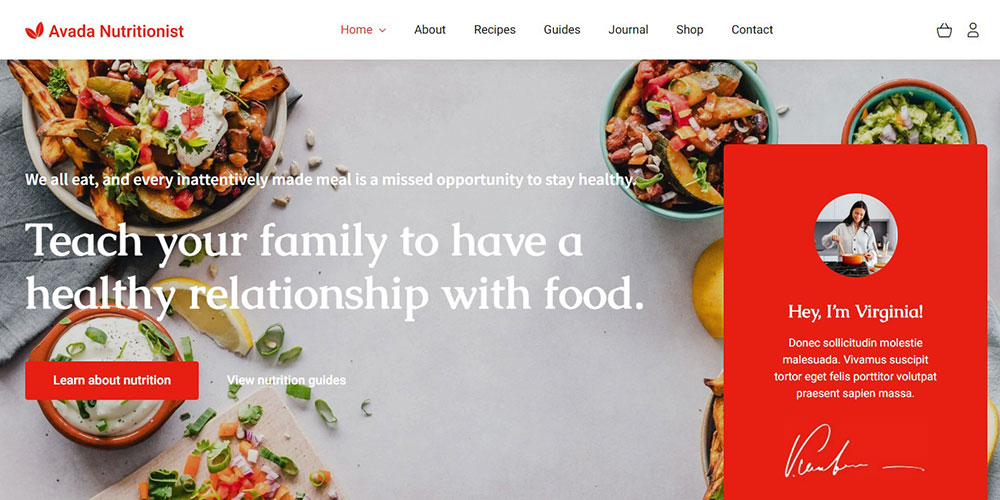The height and width of the screenshot is (500, 1000).
Task: Click Virginia's circular portrait photo
Action: (855, 235)
